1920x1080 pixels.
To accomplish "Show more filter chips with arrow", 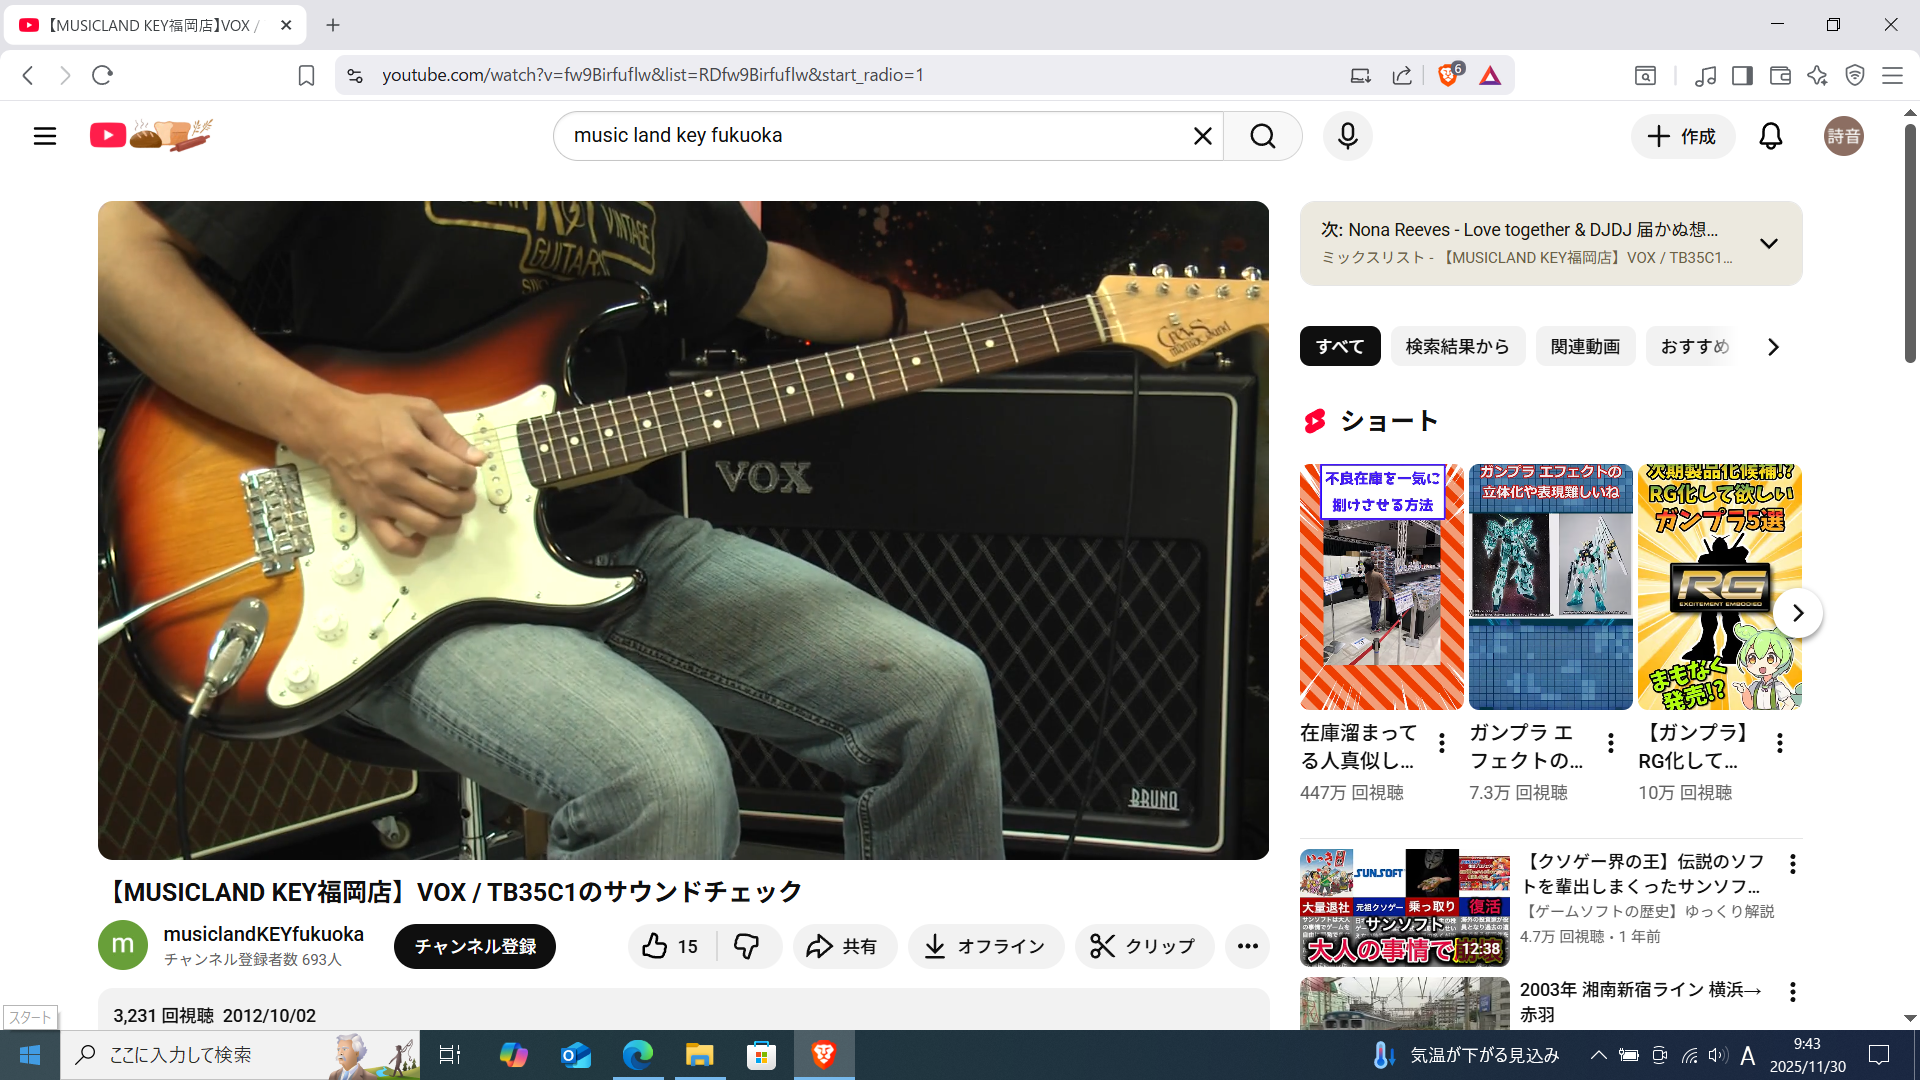I will [x=1773, y=347].
